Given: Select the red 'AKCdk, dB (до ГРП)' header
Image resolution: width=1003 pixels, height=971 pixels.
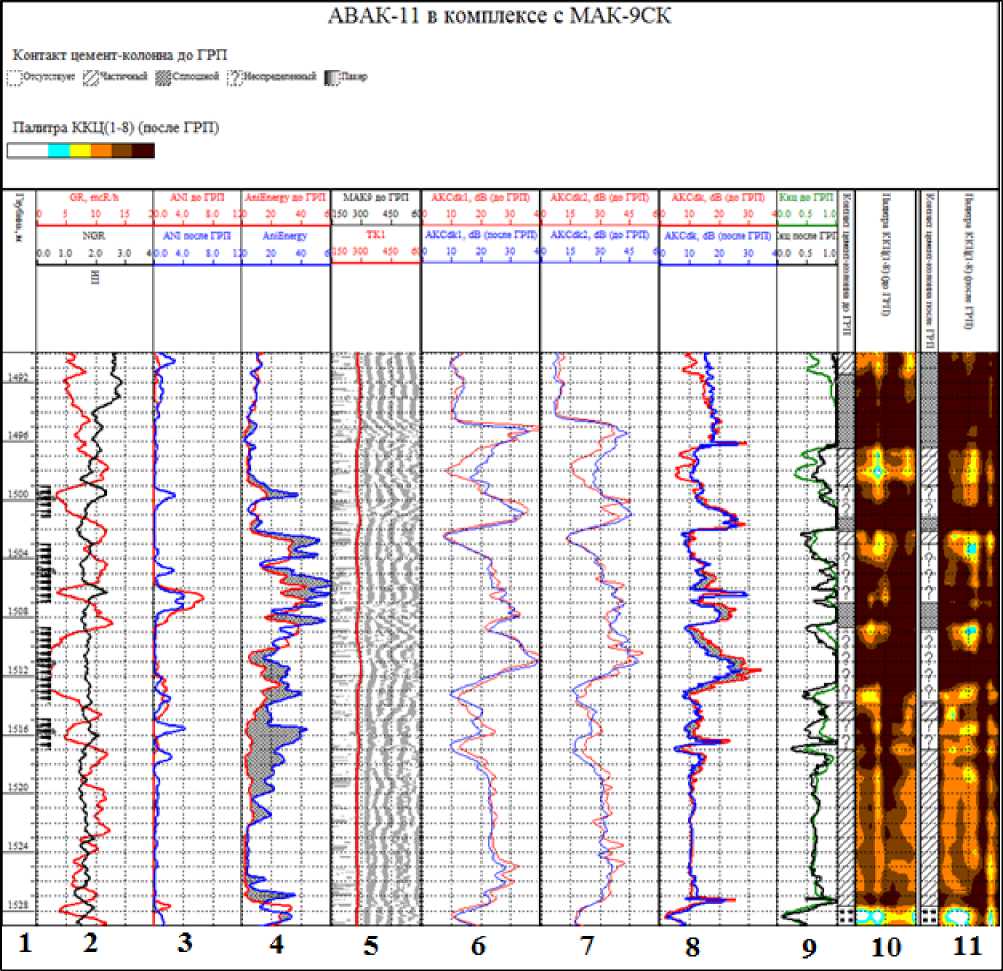Looking at the screenshot, I should click(x=718, y=198).
